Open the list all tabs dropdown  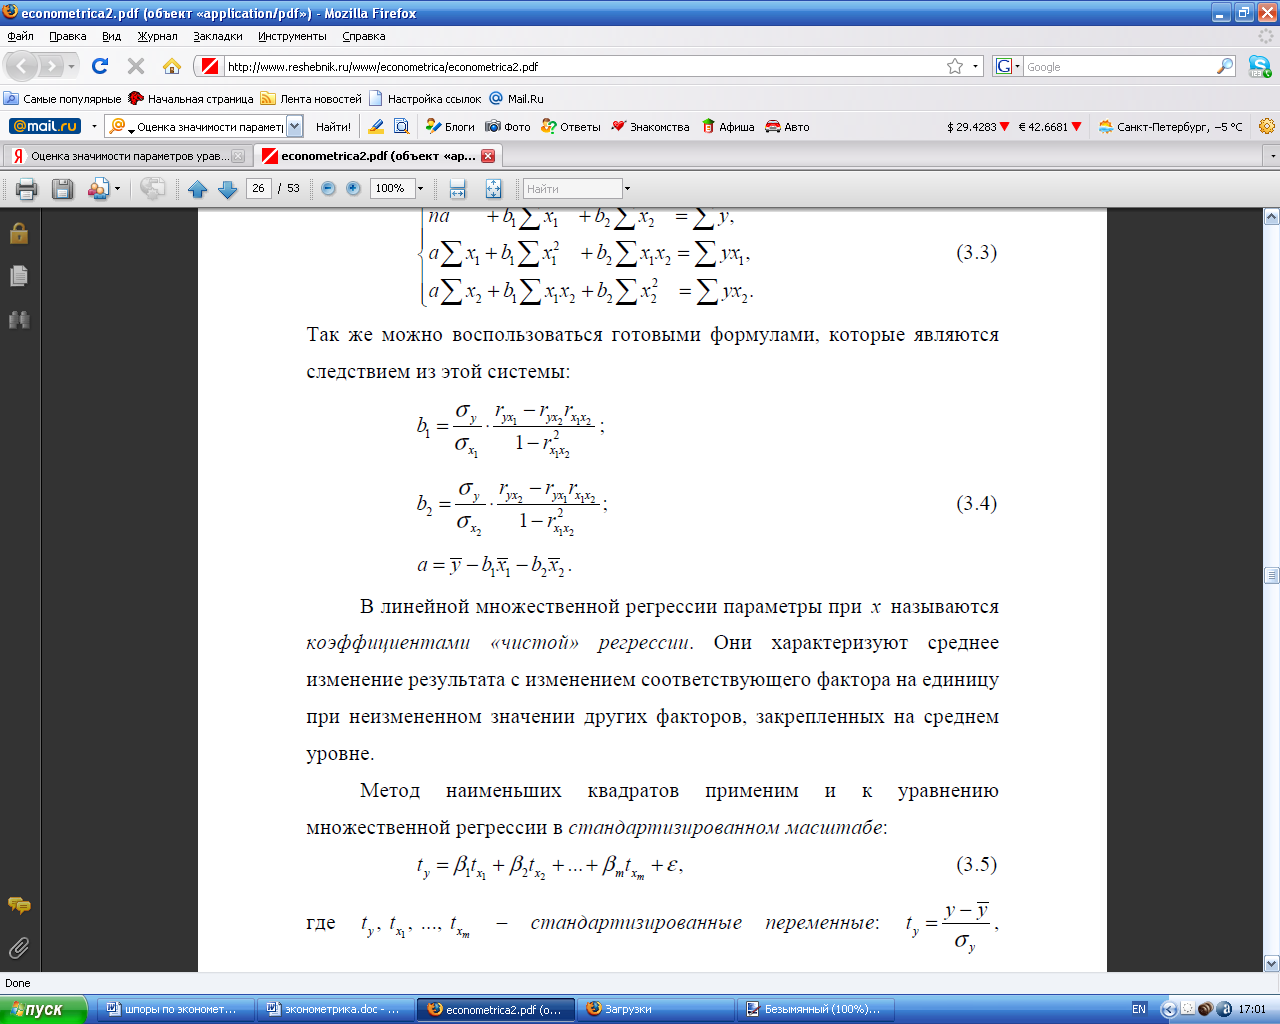pos(1272,156)
